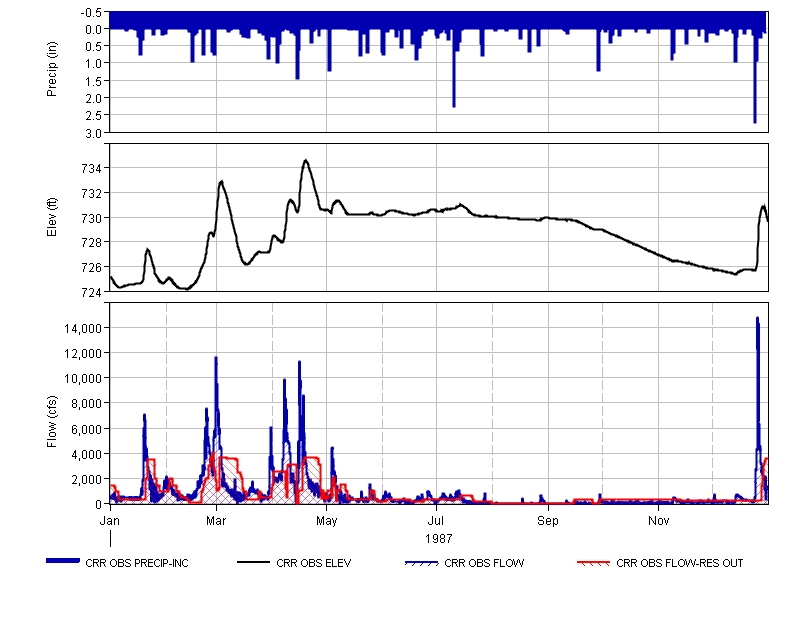Image resolution: width=800 pixels, height=627 pixels.
Task: Click the 724 tick on elevation axis
Action: [x=91, y=292]
